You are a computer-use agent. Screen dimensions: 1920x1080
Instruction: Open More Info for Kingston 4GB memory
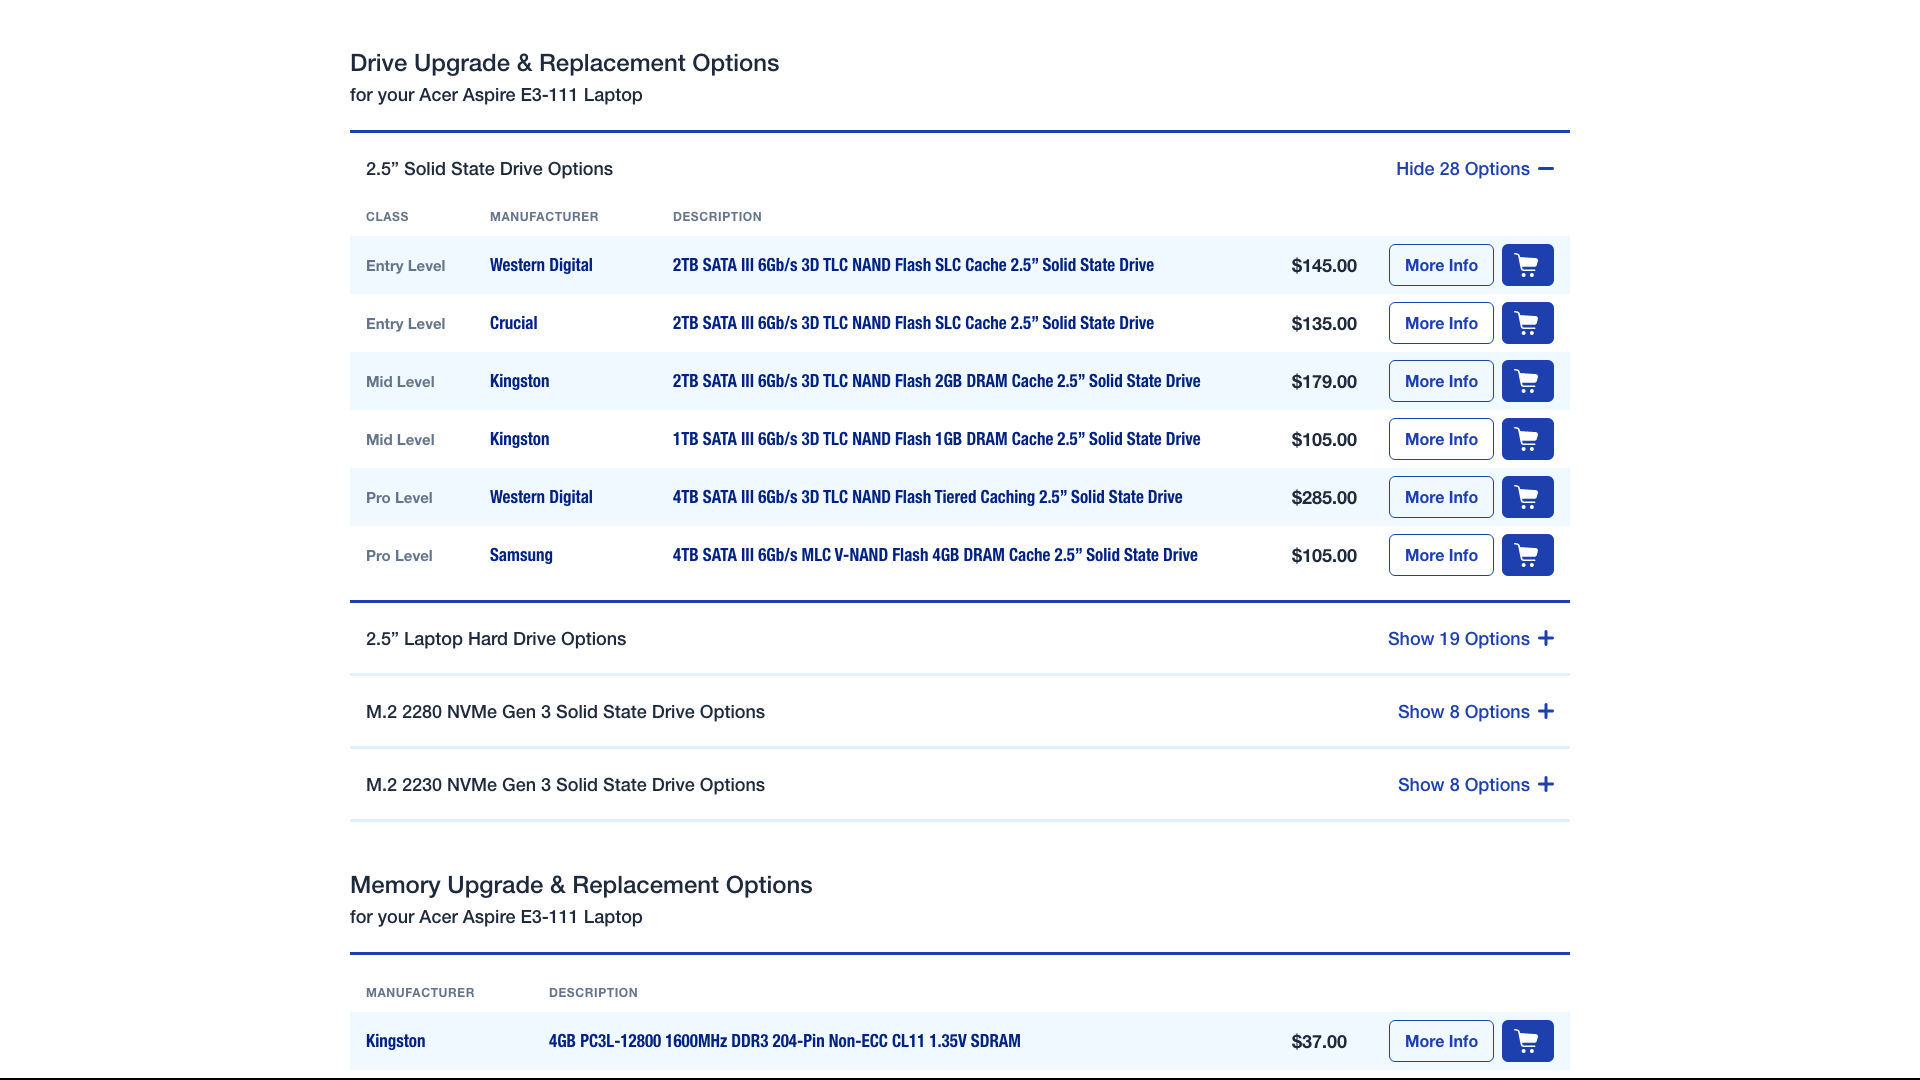point(1441,1041)
